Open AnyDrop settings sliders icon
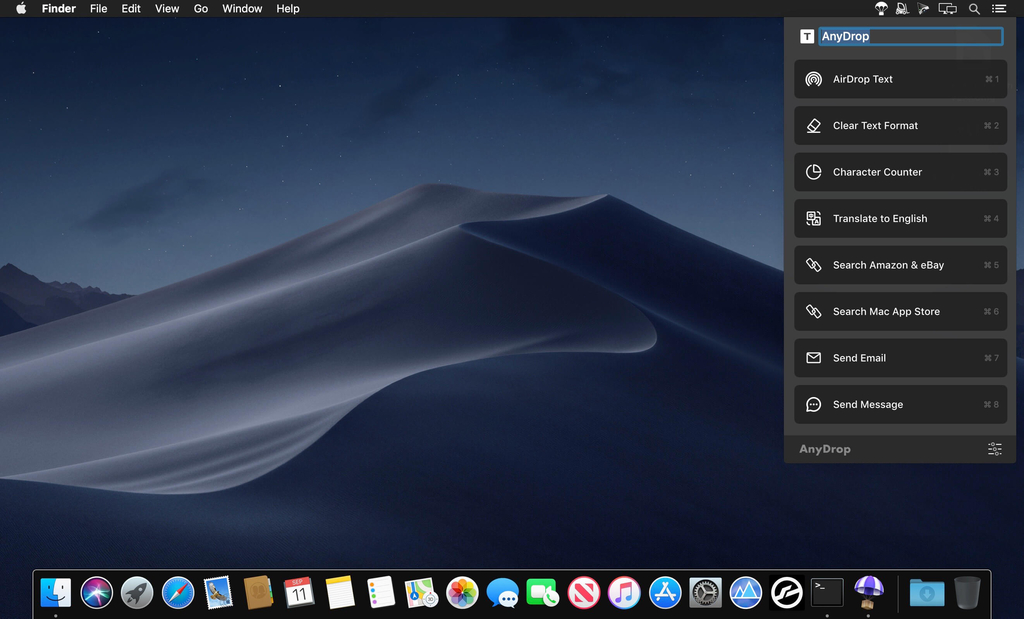 994,449
